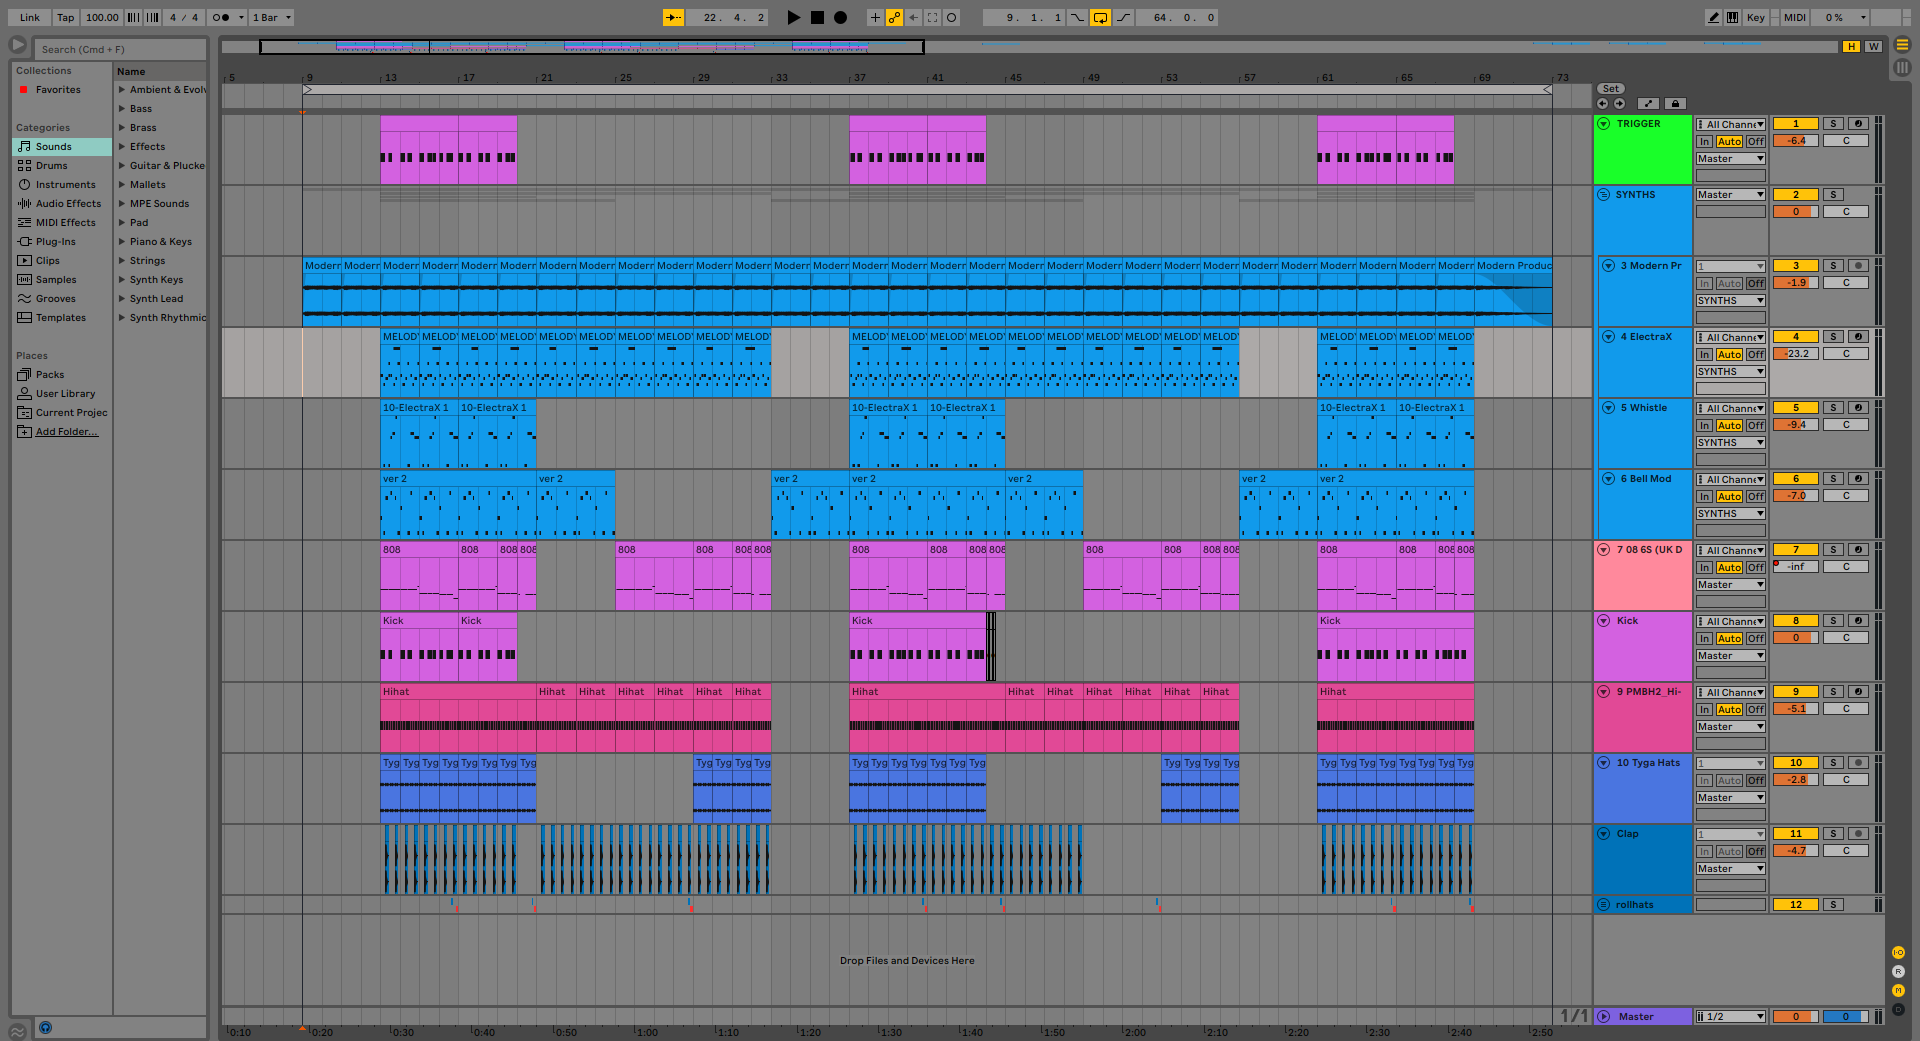Jump to the next locator arrow
This screenshot has width=1920, height=1041.
(1619, 103)
